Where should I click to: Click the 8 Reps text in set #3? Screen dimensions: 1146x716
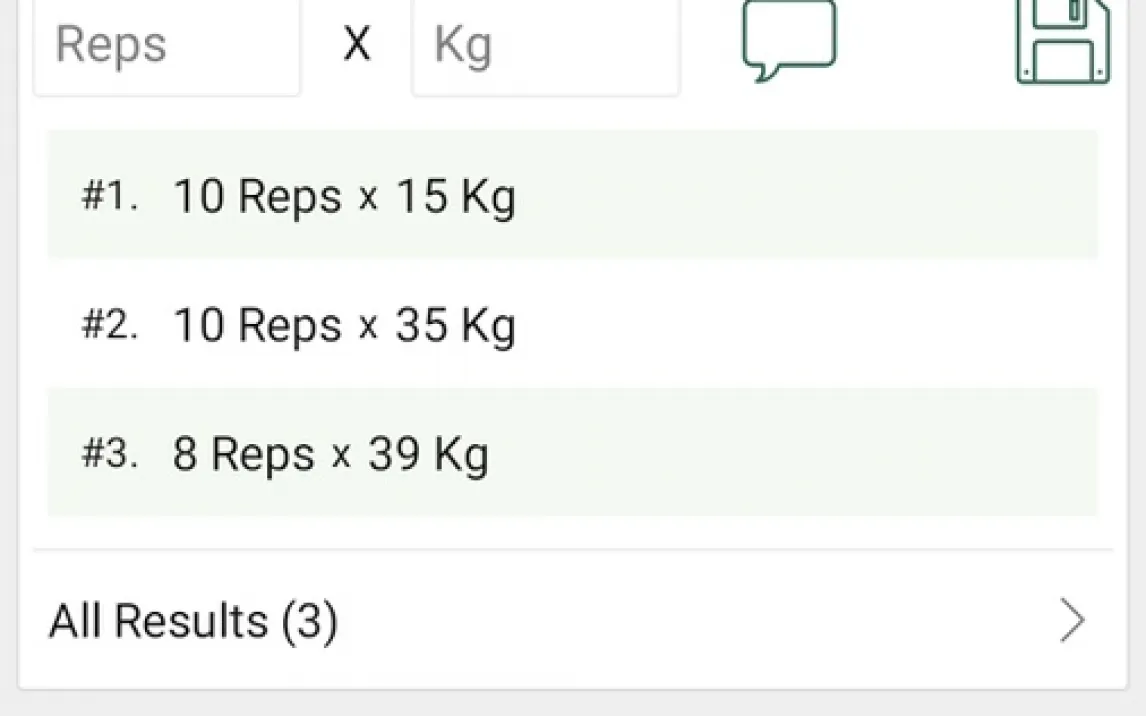click(244, 454)
